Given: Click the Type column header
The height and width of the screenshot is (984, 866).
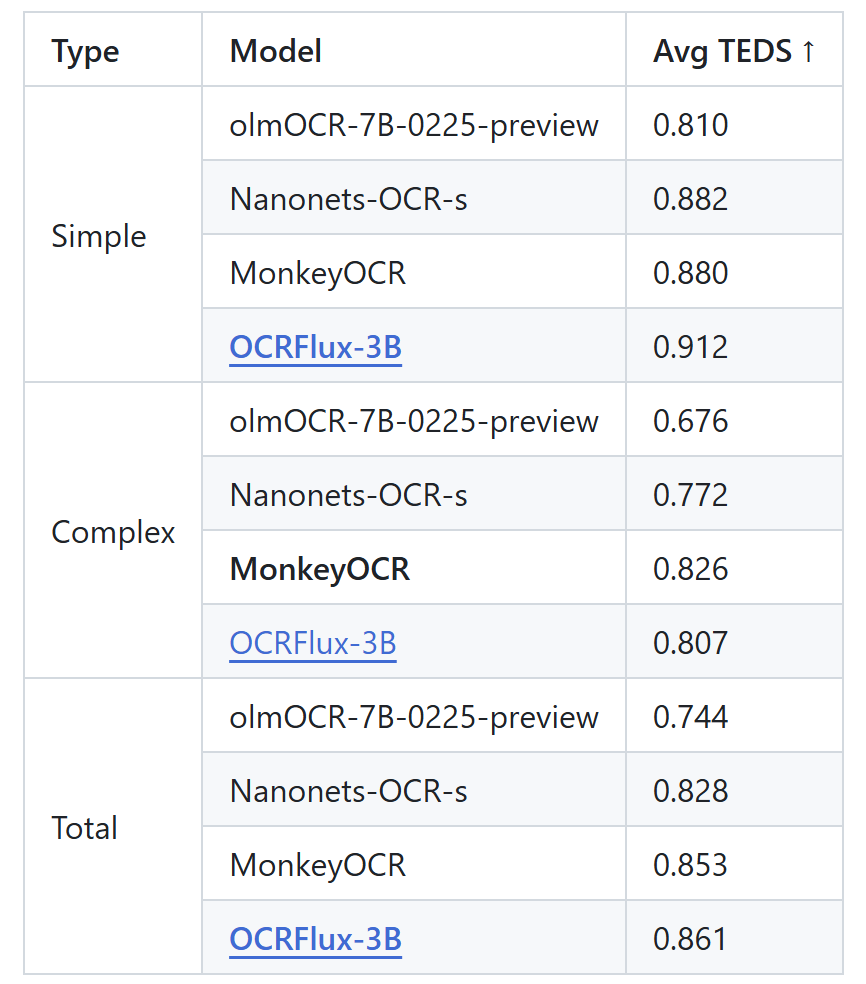Looking at the screenshot, I should 85,51.
